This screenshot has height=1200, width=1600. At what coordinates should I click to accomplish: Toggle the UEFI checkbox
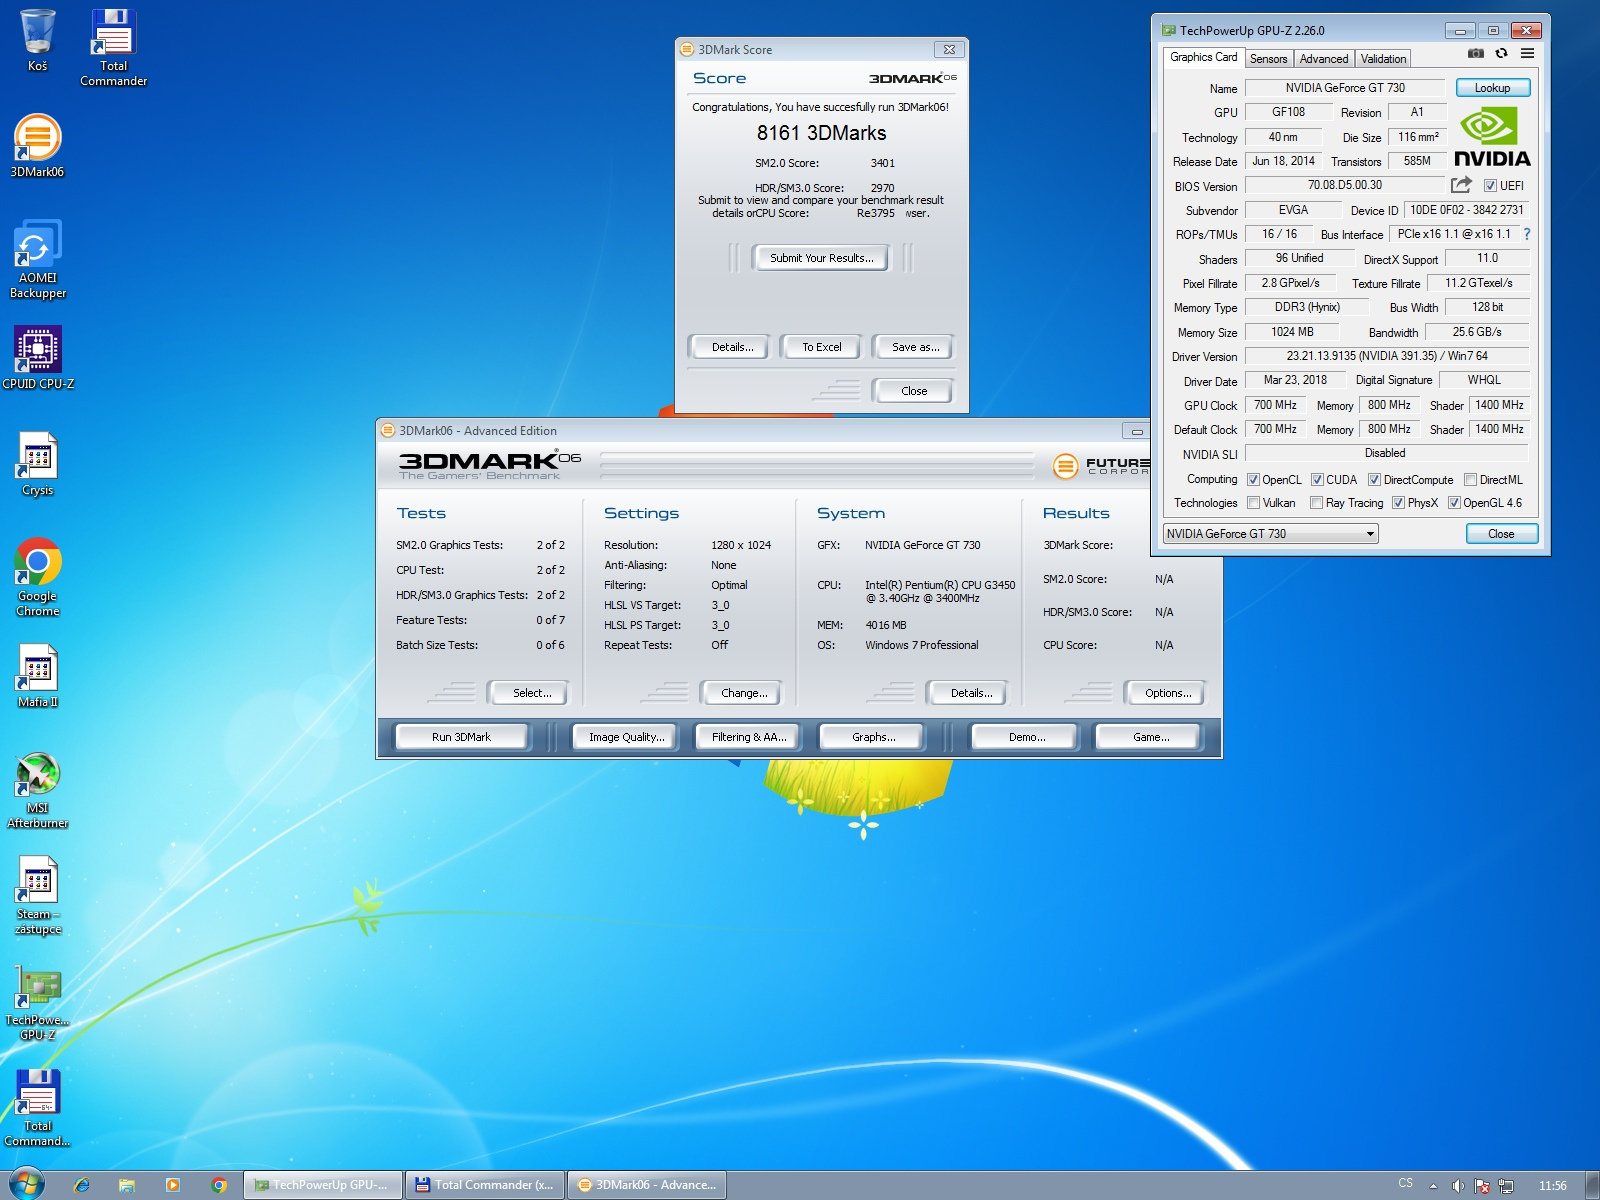point(1490,186)
